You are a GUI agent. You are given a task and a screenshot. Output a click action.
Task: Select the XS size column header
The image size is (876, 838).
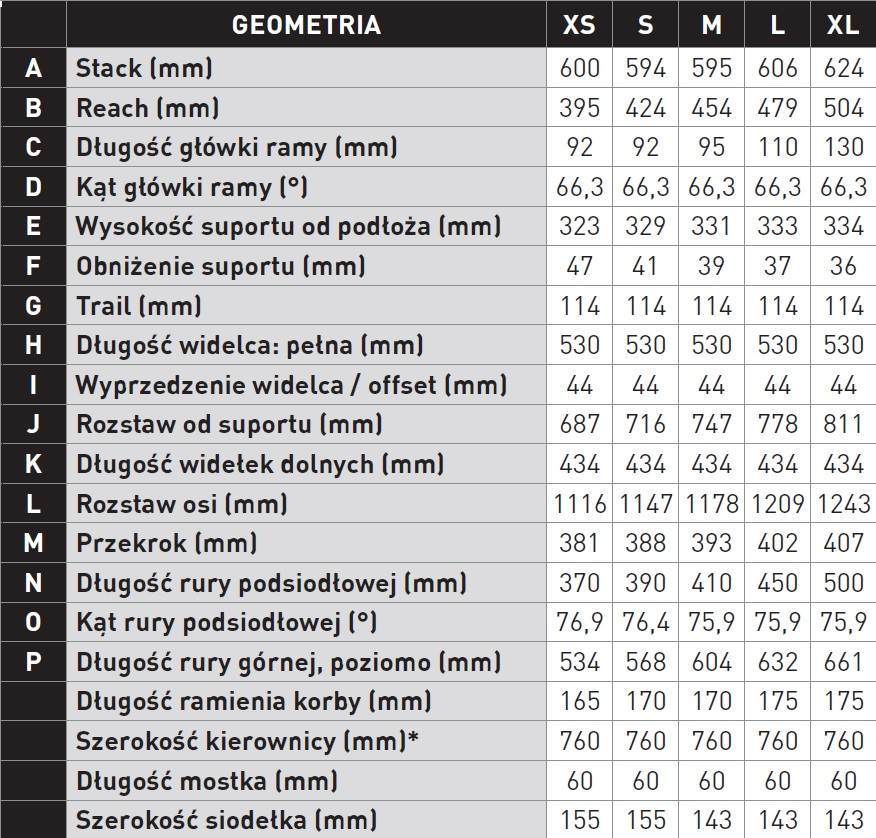tap(579, 25)
